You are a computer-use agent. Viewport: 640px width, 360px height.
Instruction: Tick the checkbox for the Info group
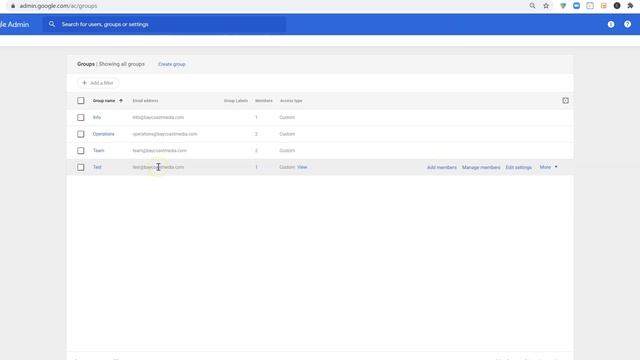(81, 118)
